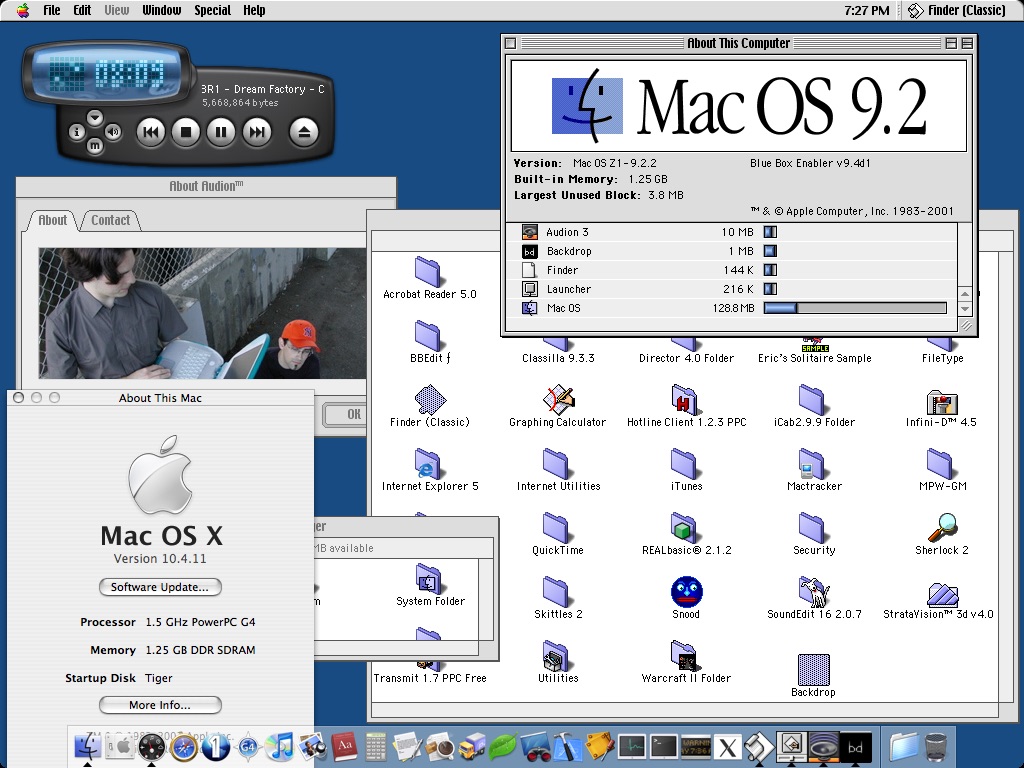Open Calculator from the Dock
The image size is (1024, 768).
pyautogui.click(x=376, y=746)
